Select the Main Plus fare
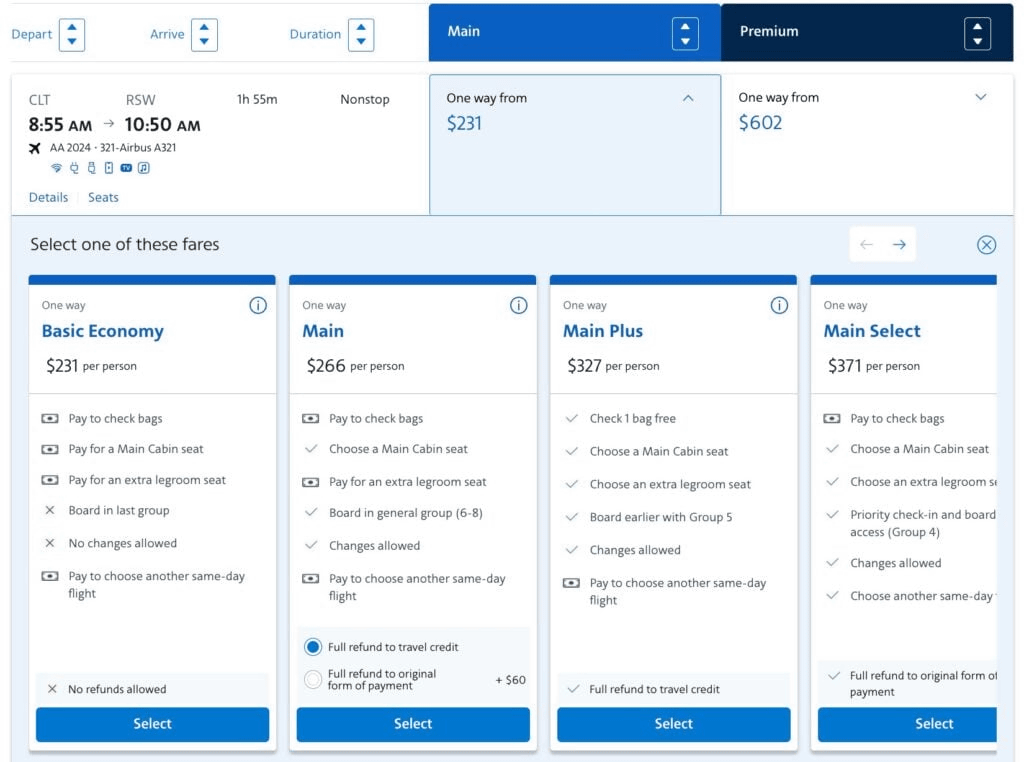The height and width of the screenshot is (762, 1024). click(673, 724)
